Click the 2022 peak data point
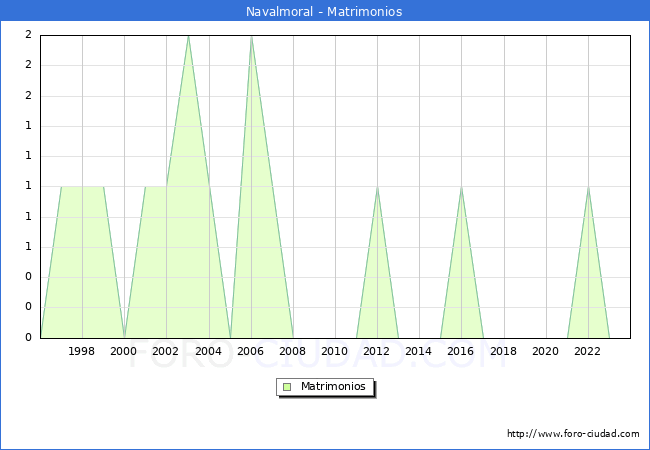Viewport: 650px width, 450px height. click(588, 187)
